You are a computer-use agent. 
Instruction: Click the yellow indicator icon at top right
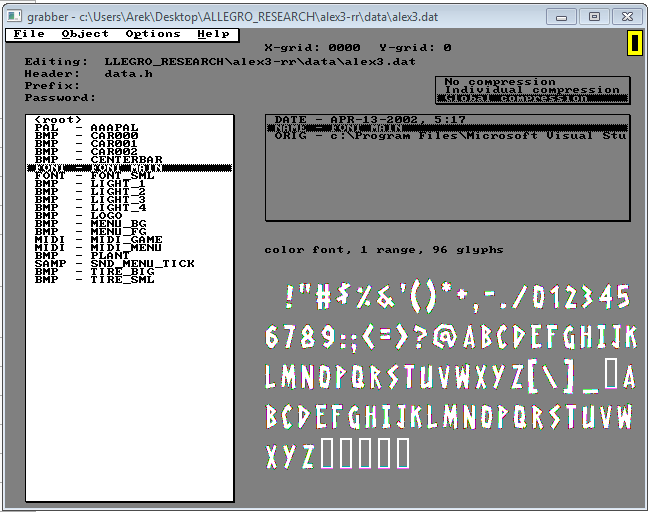[x=634, y=43]
